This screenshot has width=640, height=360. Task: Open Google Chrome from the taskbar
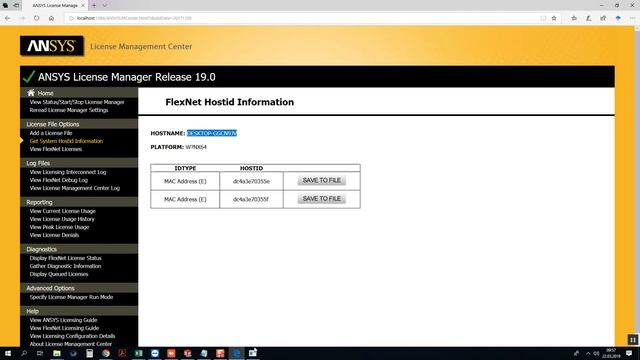[x=106, y=353]
